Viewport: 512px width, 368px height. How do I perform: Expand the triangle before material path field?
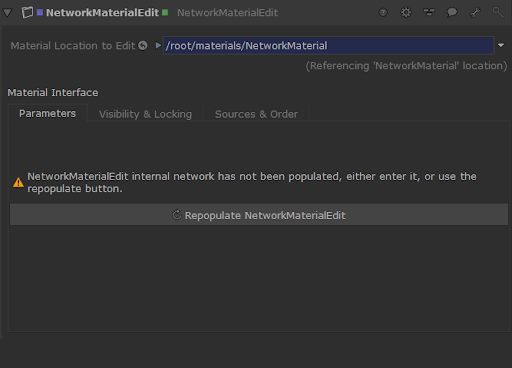158,45
